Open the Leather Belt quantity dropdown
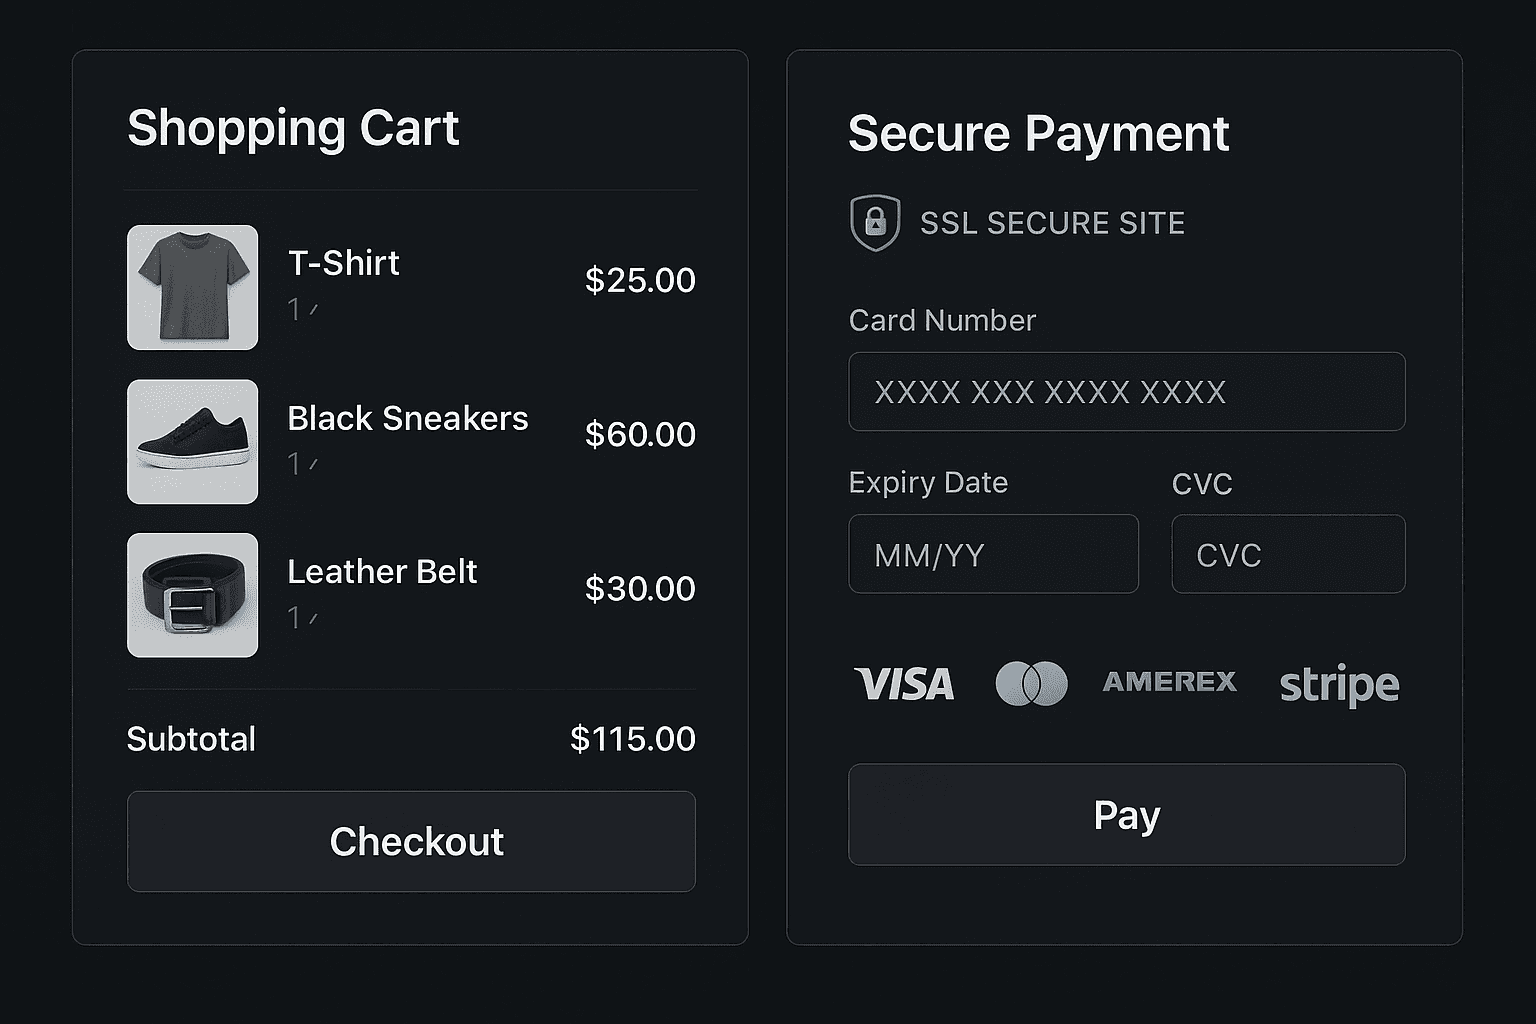 coord(303,618)
